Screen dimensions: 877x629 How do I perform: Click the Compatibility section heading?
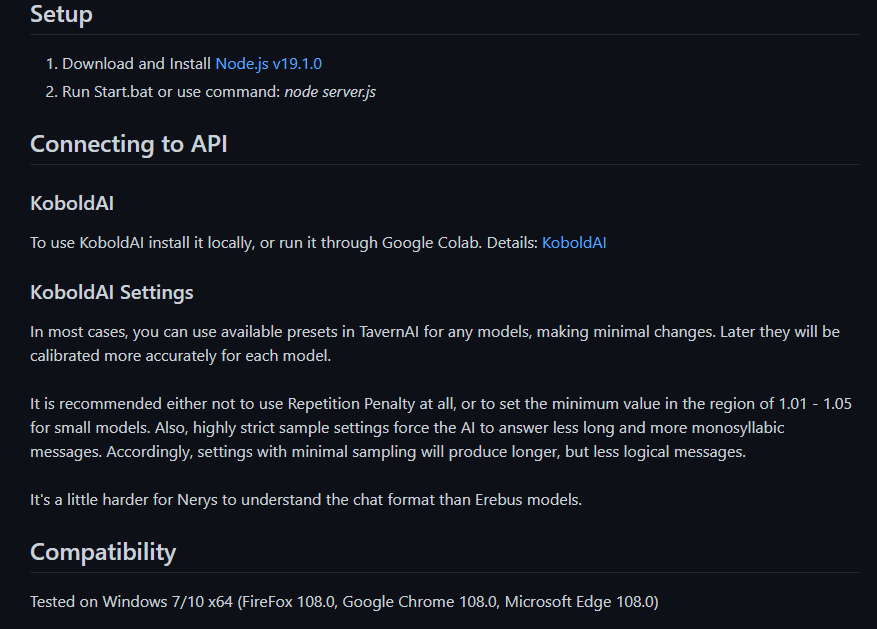click(103, 552)
